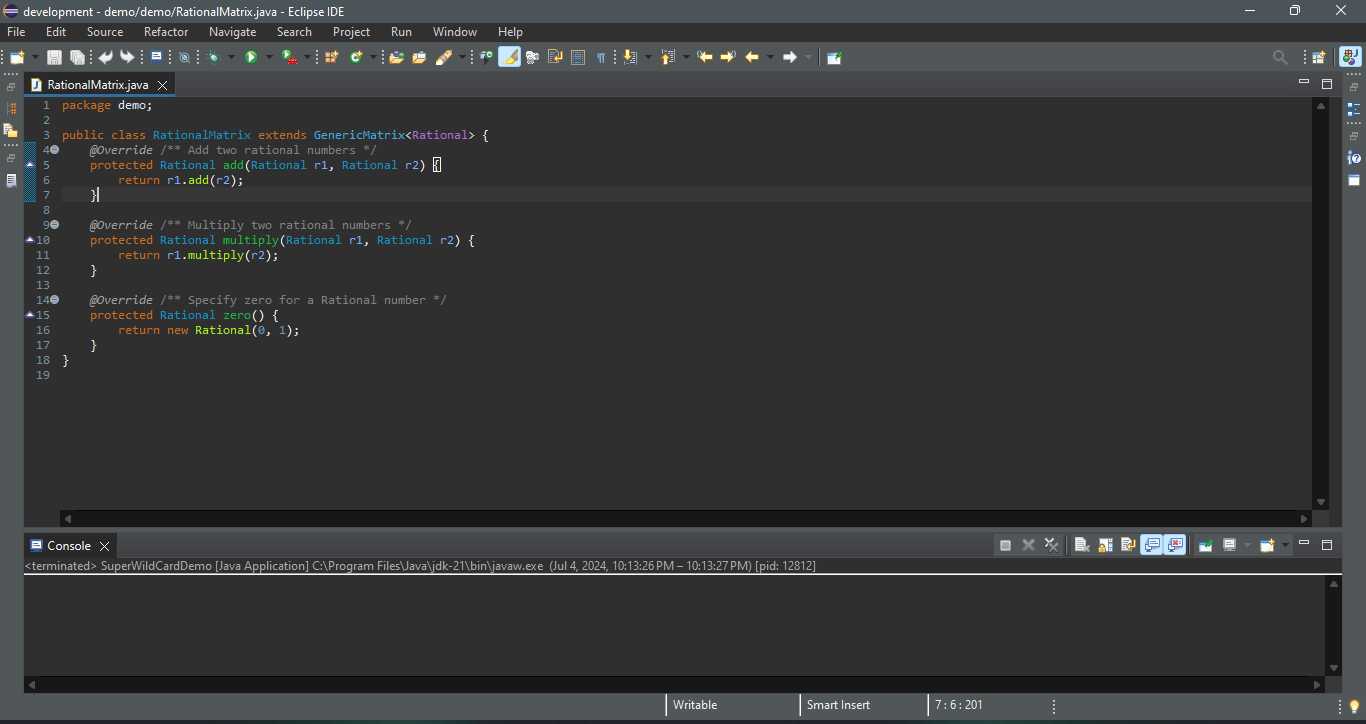The width and height of the screenshot is (1366, 724).
Task: Open the New file dropdown arrow
Action: tap(36, 58)
